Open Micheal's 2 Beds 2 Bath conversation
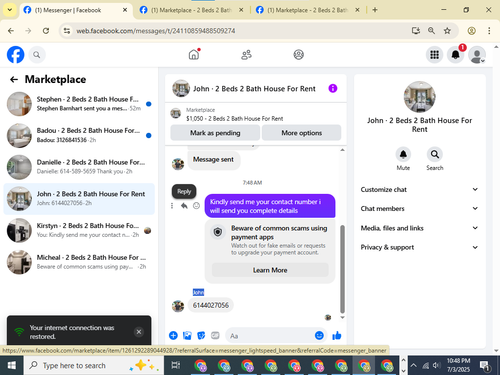Image resolution: width=500 pixels, height=375 pixels. 79,262
